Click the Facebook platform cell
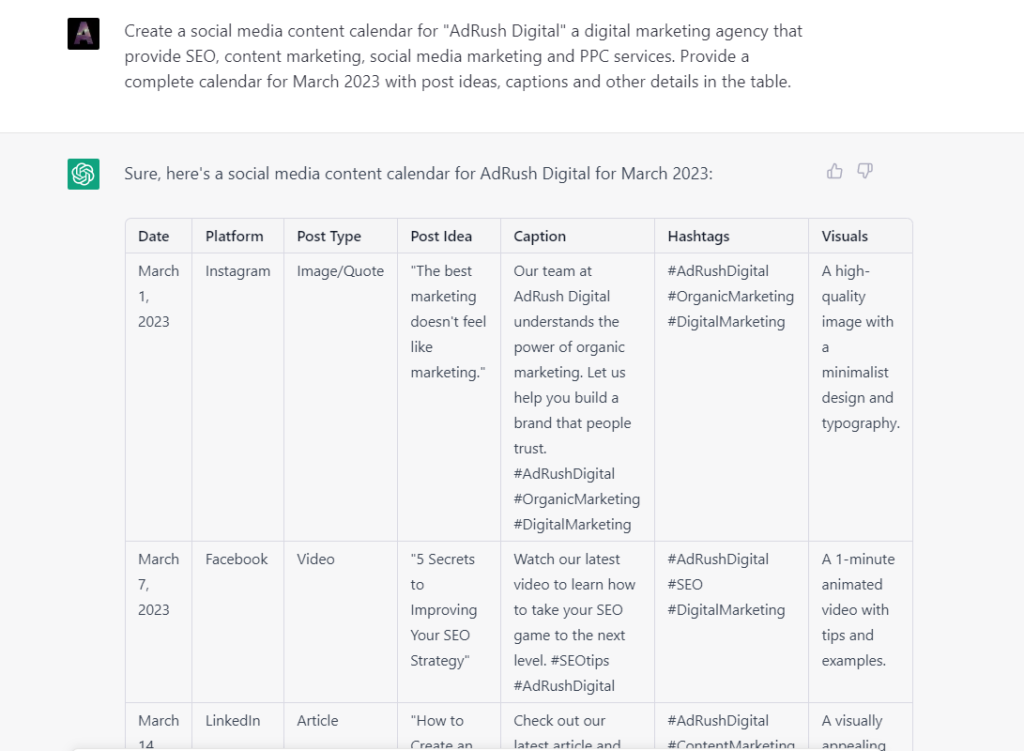The width and height of the screenshot is (1024, 751). tap(237, 558)
